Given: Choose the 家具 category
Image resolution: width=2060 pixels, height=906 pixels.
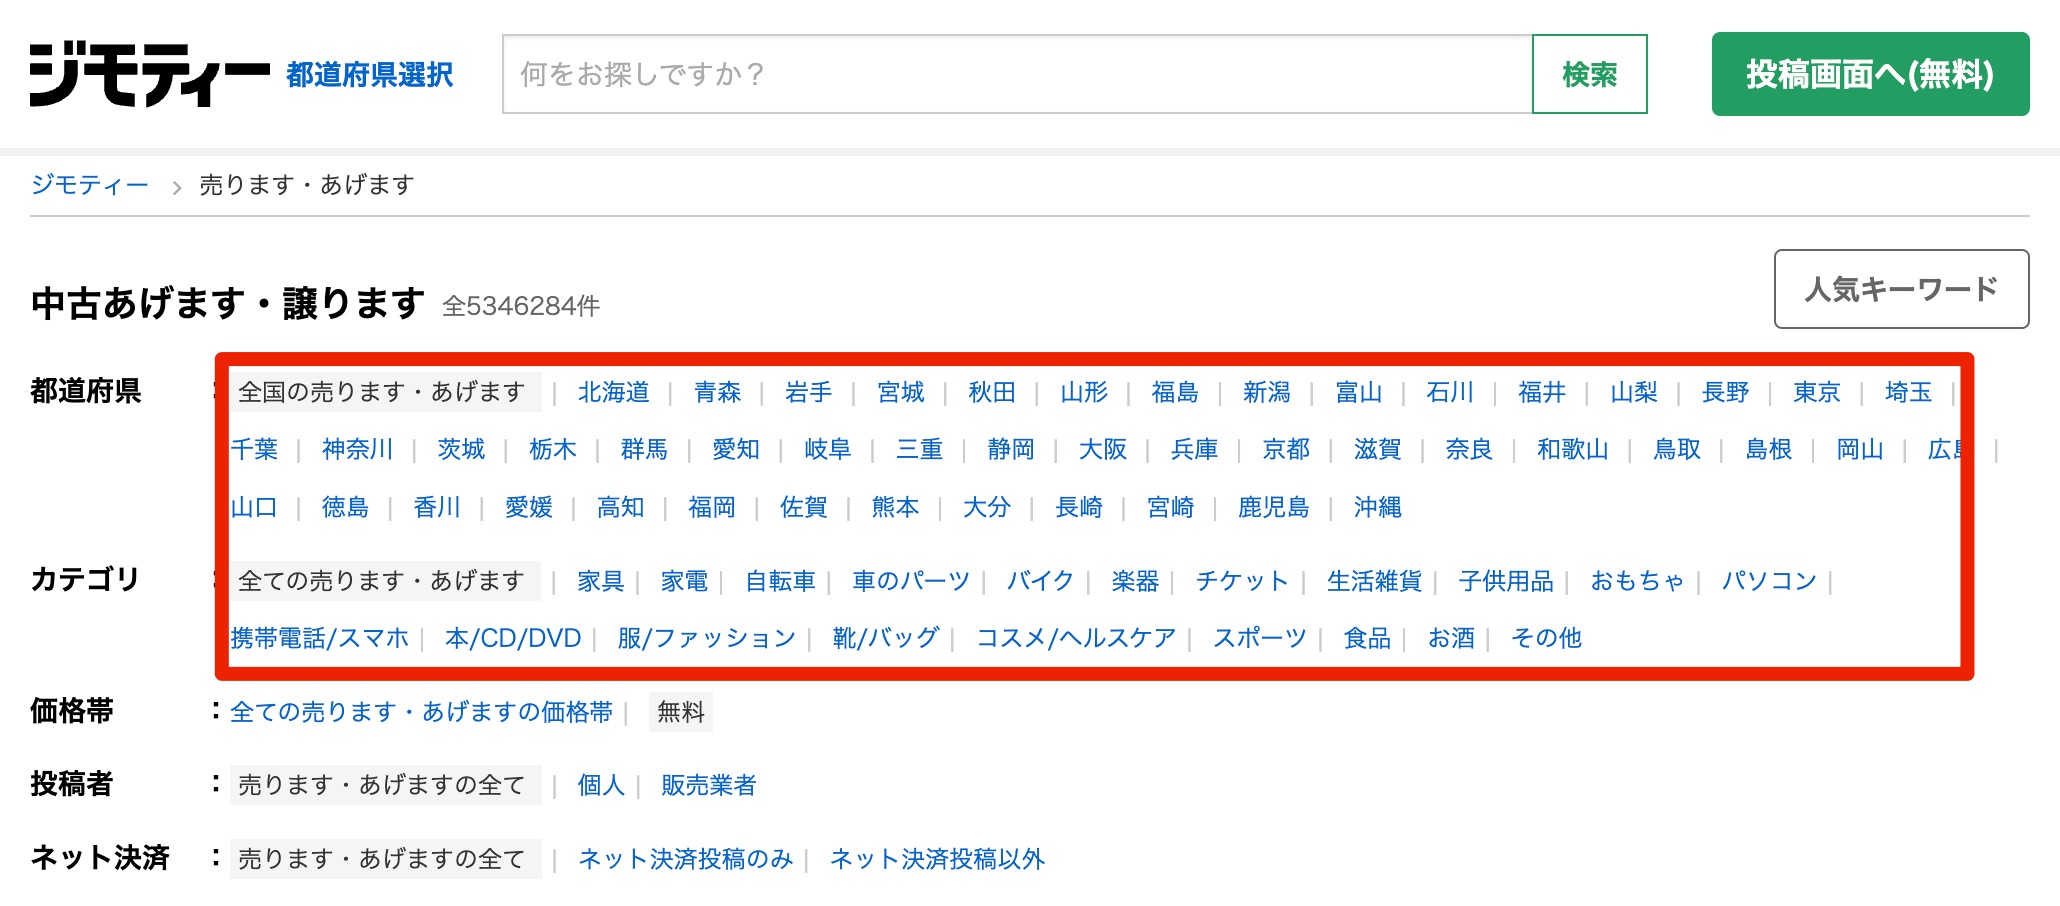Looking at the screenshot, I should point(601,581).
